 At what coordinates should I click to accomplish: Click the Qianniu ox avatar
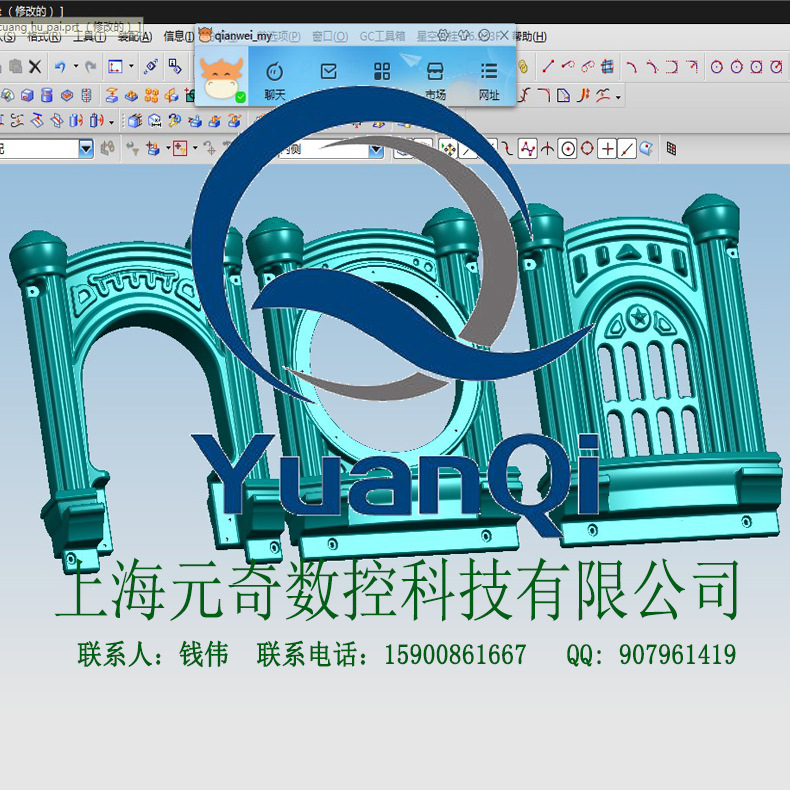(222, 78)
